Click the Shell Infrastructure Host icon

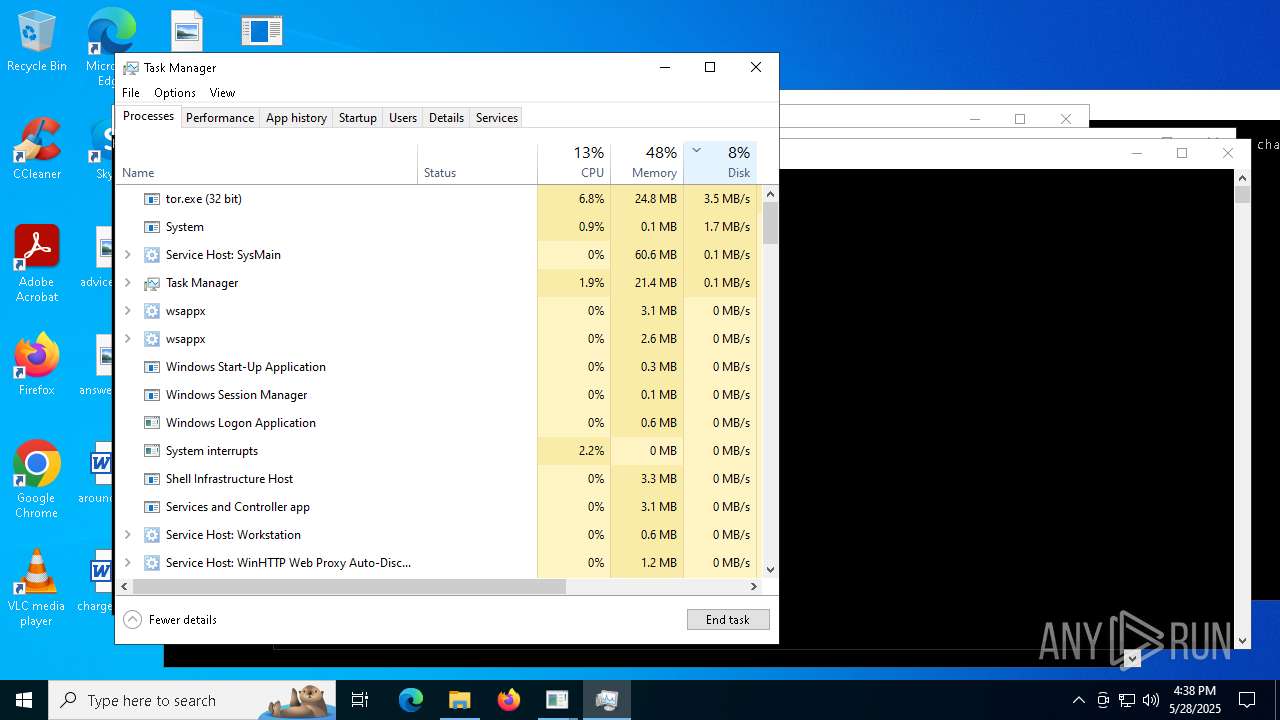[x=152, y=479]
